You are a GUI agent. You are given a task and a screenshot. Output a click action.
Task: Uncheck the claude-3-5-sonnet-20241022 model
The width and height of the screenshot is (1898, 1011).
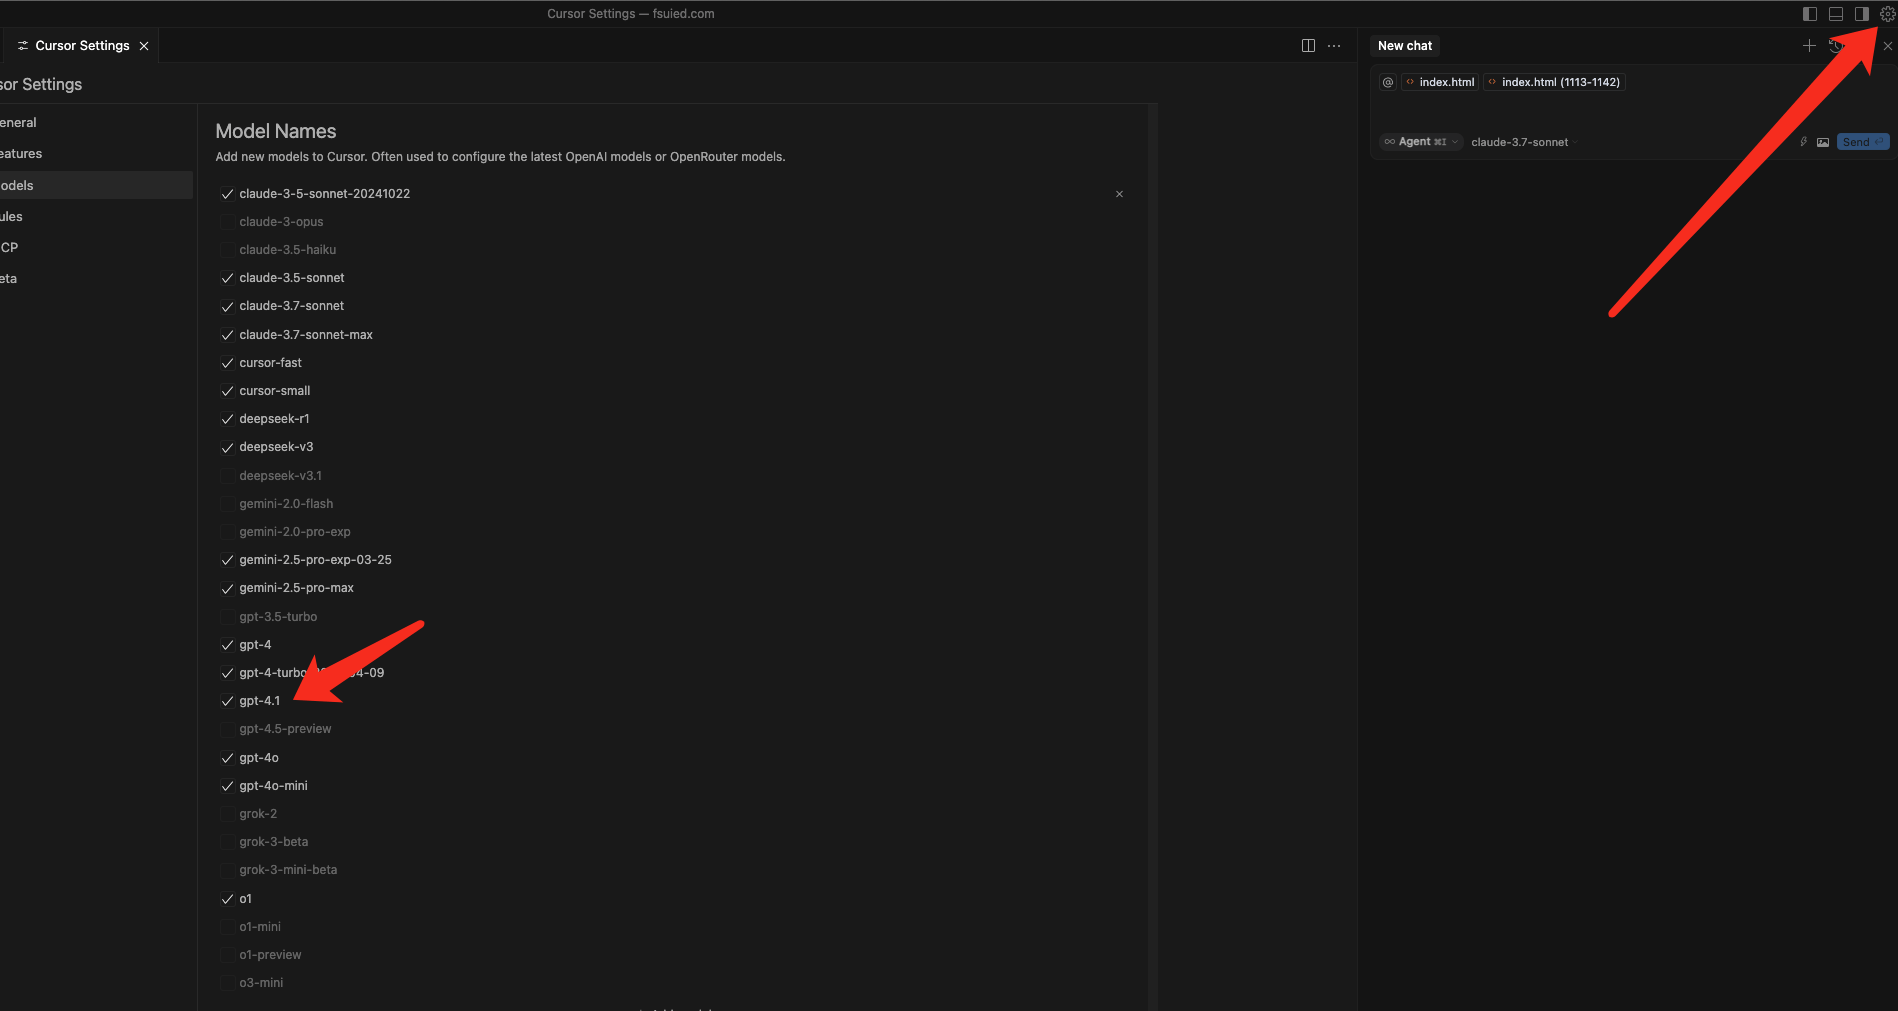tap(227, 194)
